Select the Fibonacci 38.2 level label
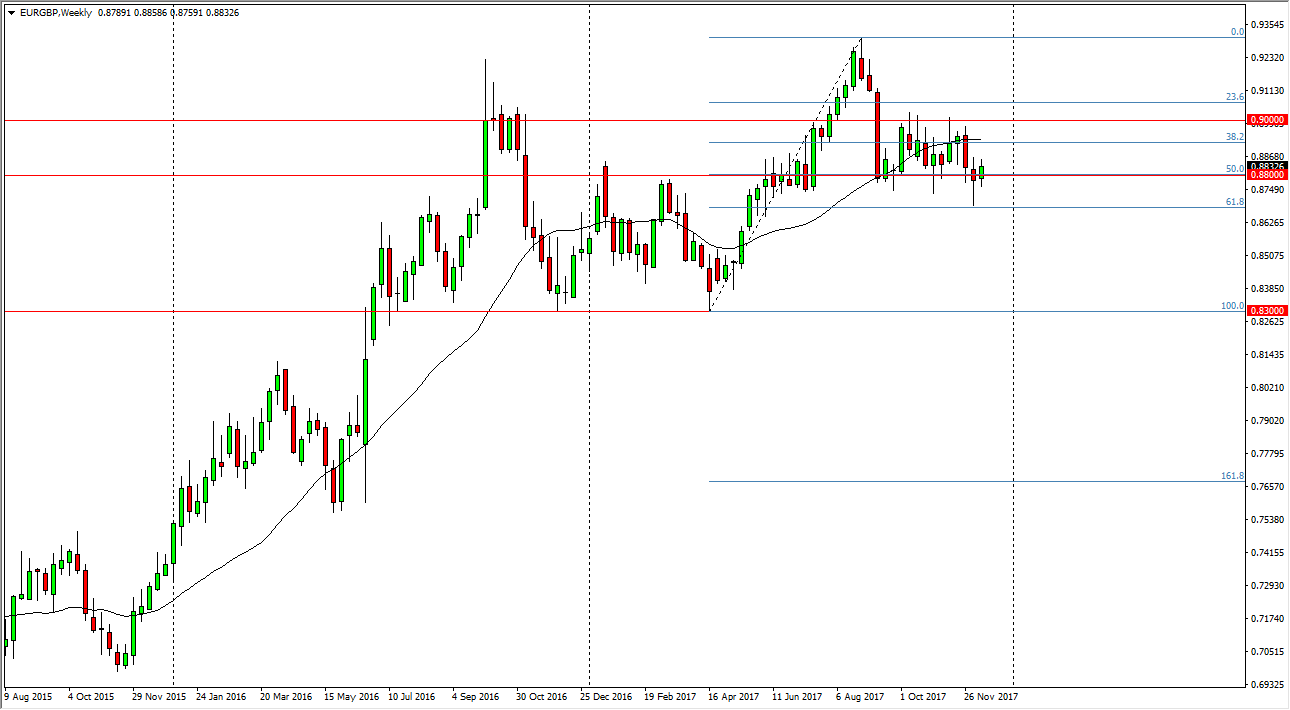Image resolution: width=1290 pixels, height=710 pixels. tap(1235, 136)
